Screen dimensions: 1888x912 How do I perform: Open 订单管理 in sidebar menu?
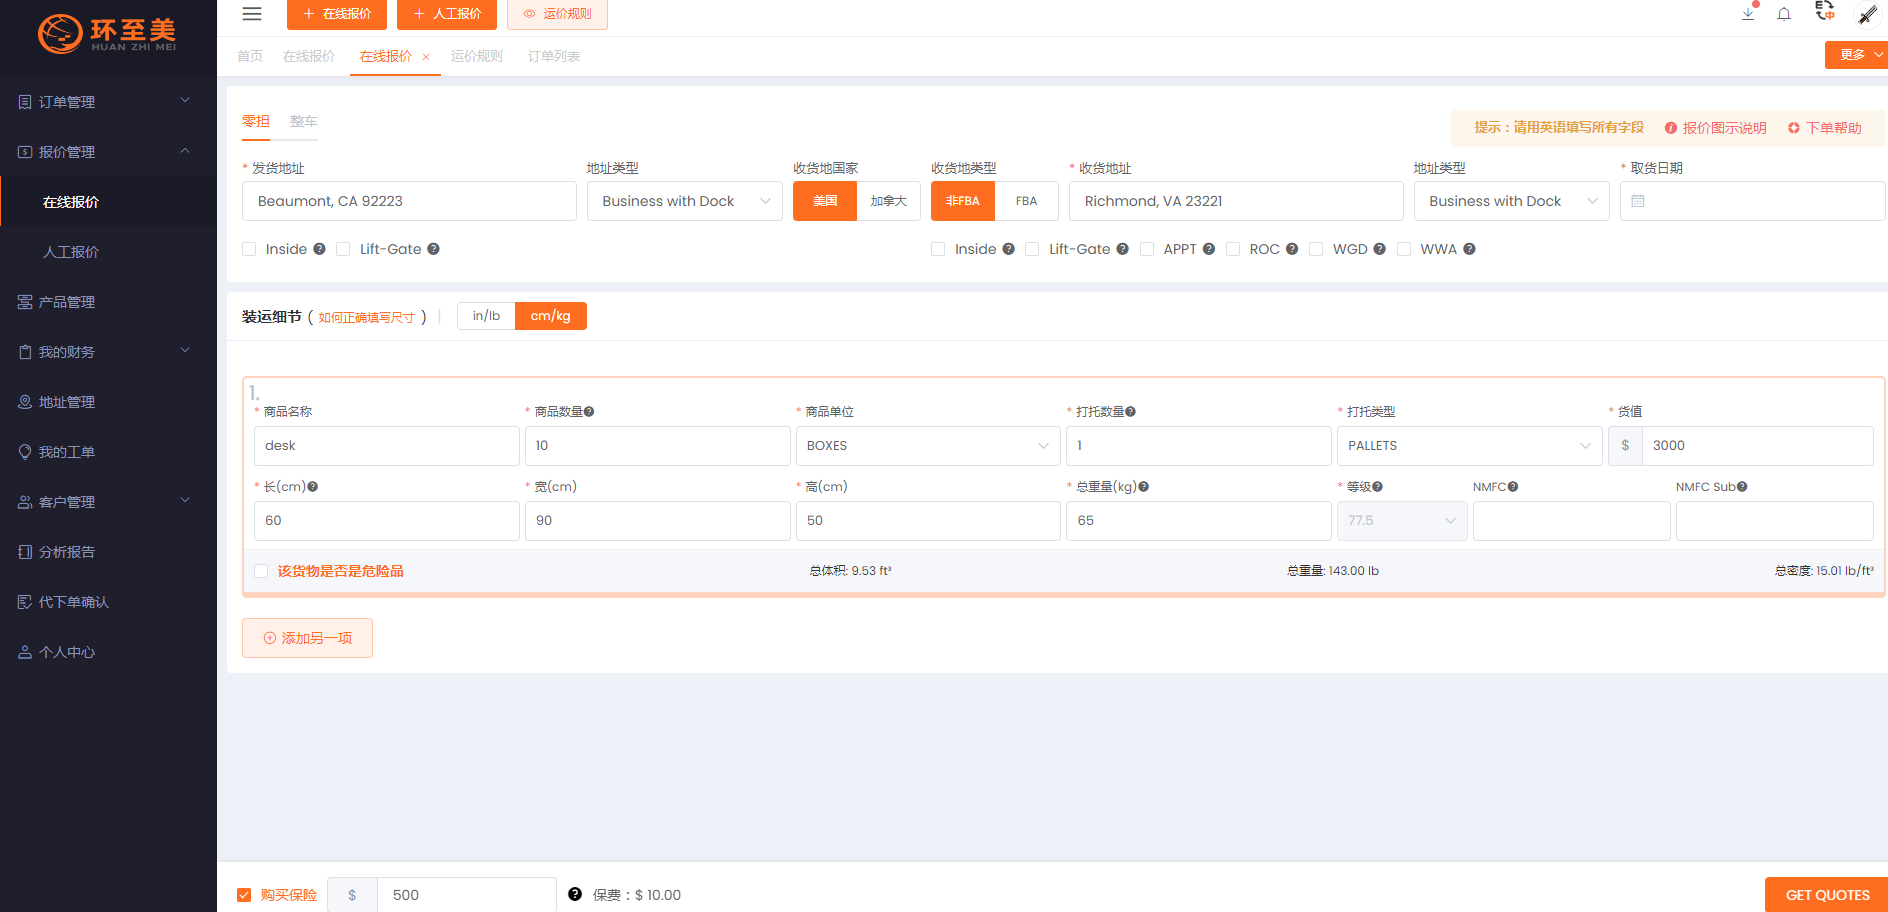105,102
